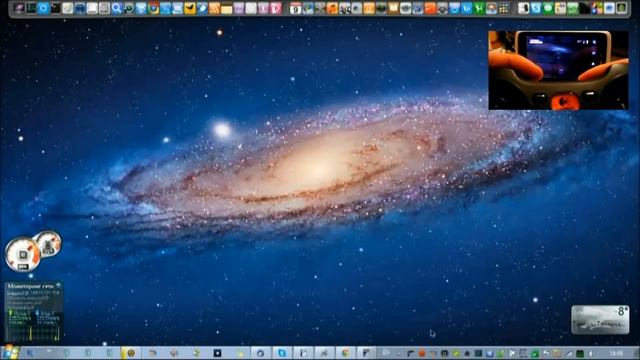Click the Windows Start orb
Screen dimensions: 640x360
[x=10, y=352]
